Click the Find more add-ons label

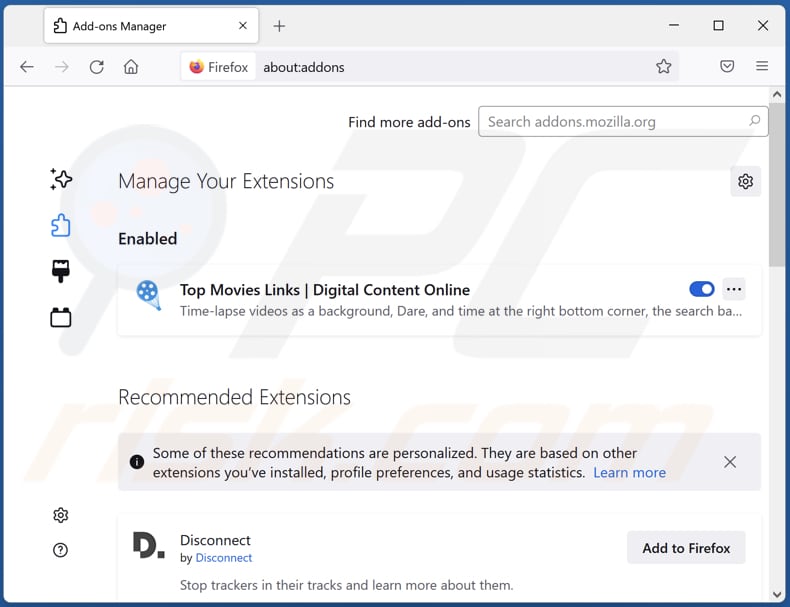pyautogui.click(x=409, y=122)
